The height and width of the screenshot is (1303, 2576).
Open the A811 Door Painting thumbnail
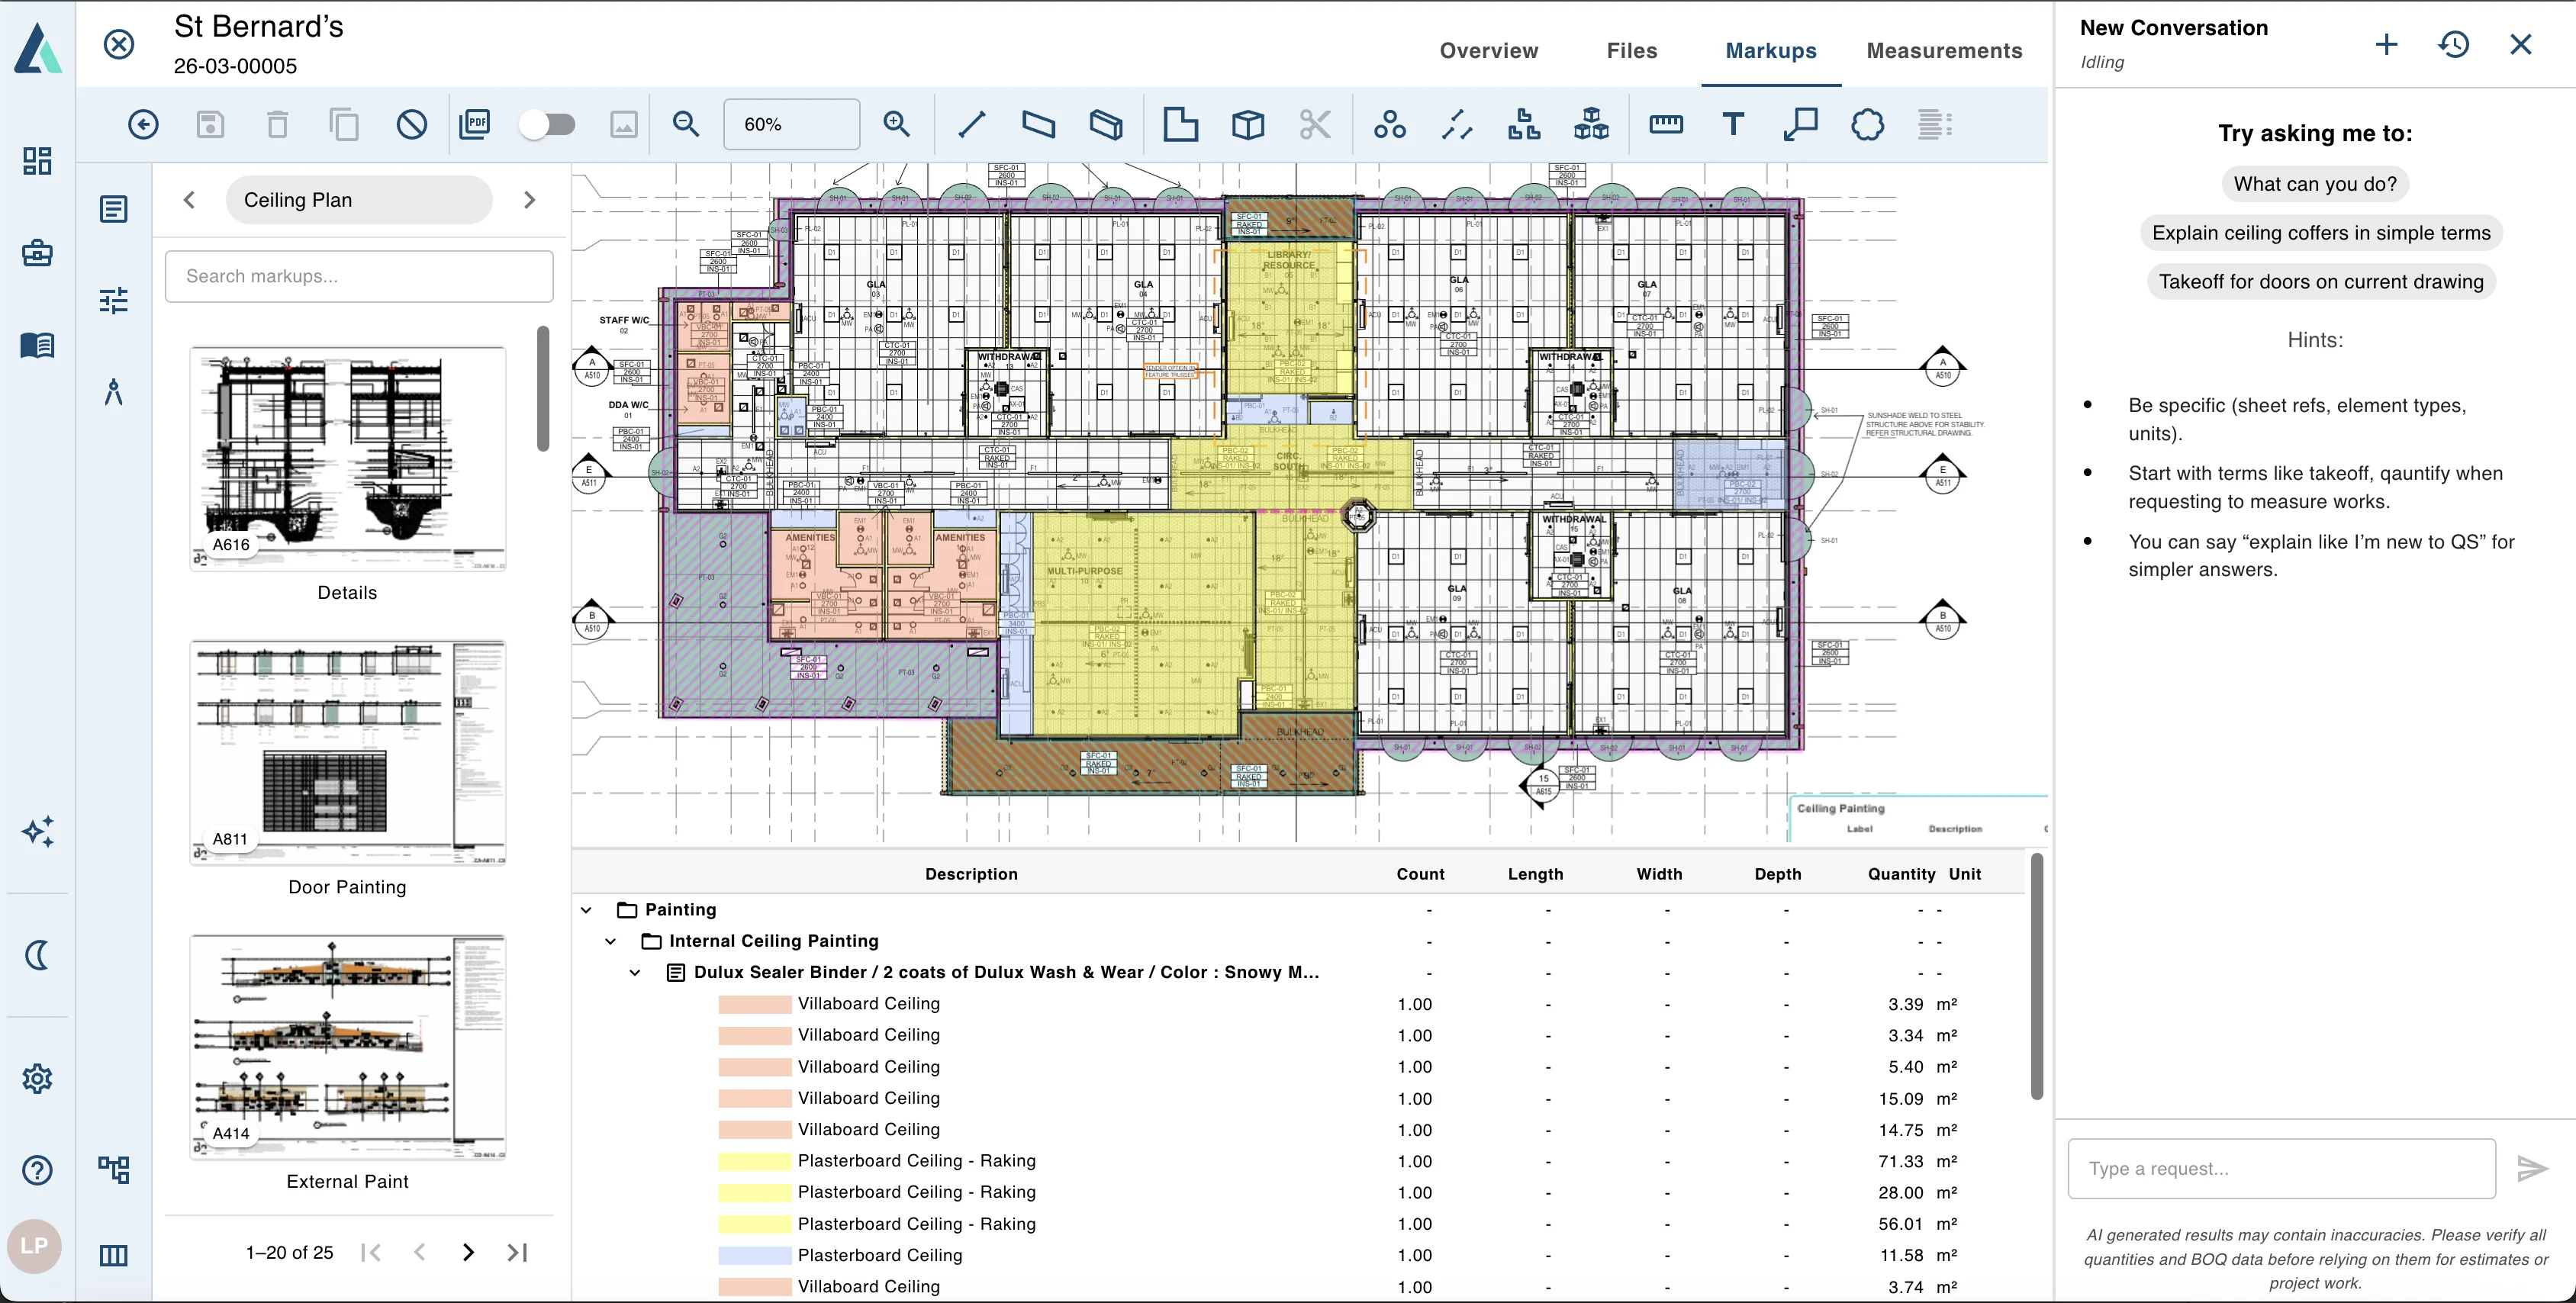coord(347,753)
